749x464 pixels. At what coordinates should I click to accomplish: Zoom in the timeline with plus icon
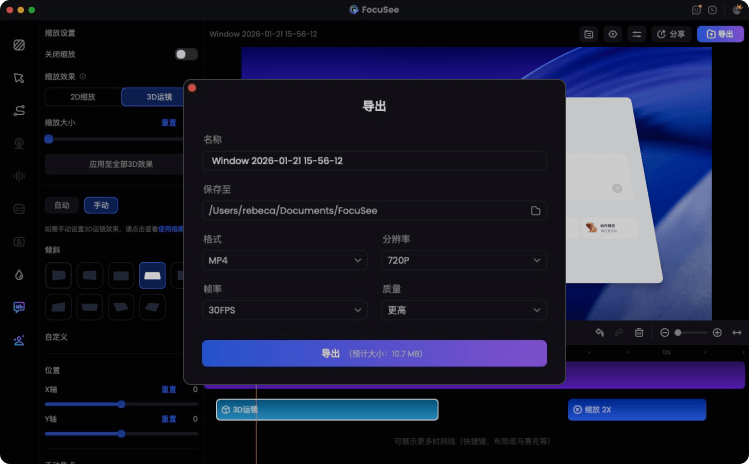click(717, 333)
